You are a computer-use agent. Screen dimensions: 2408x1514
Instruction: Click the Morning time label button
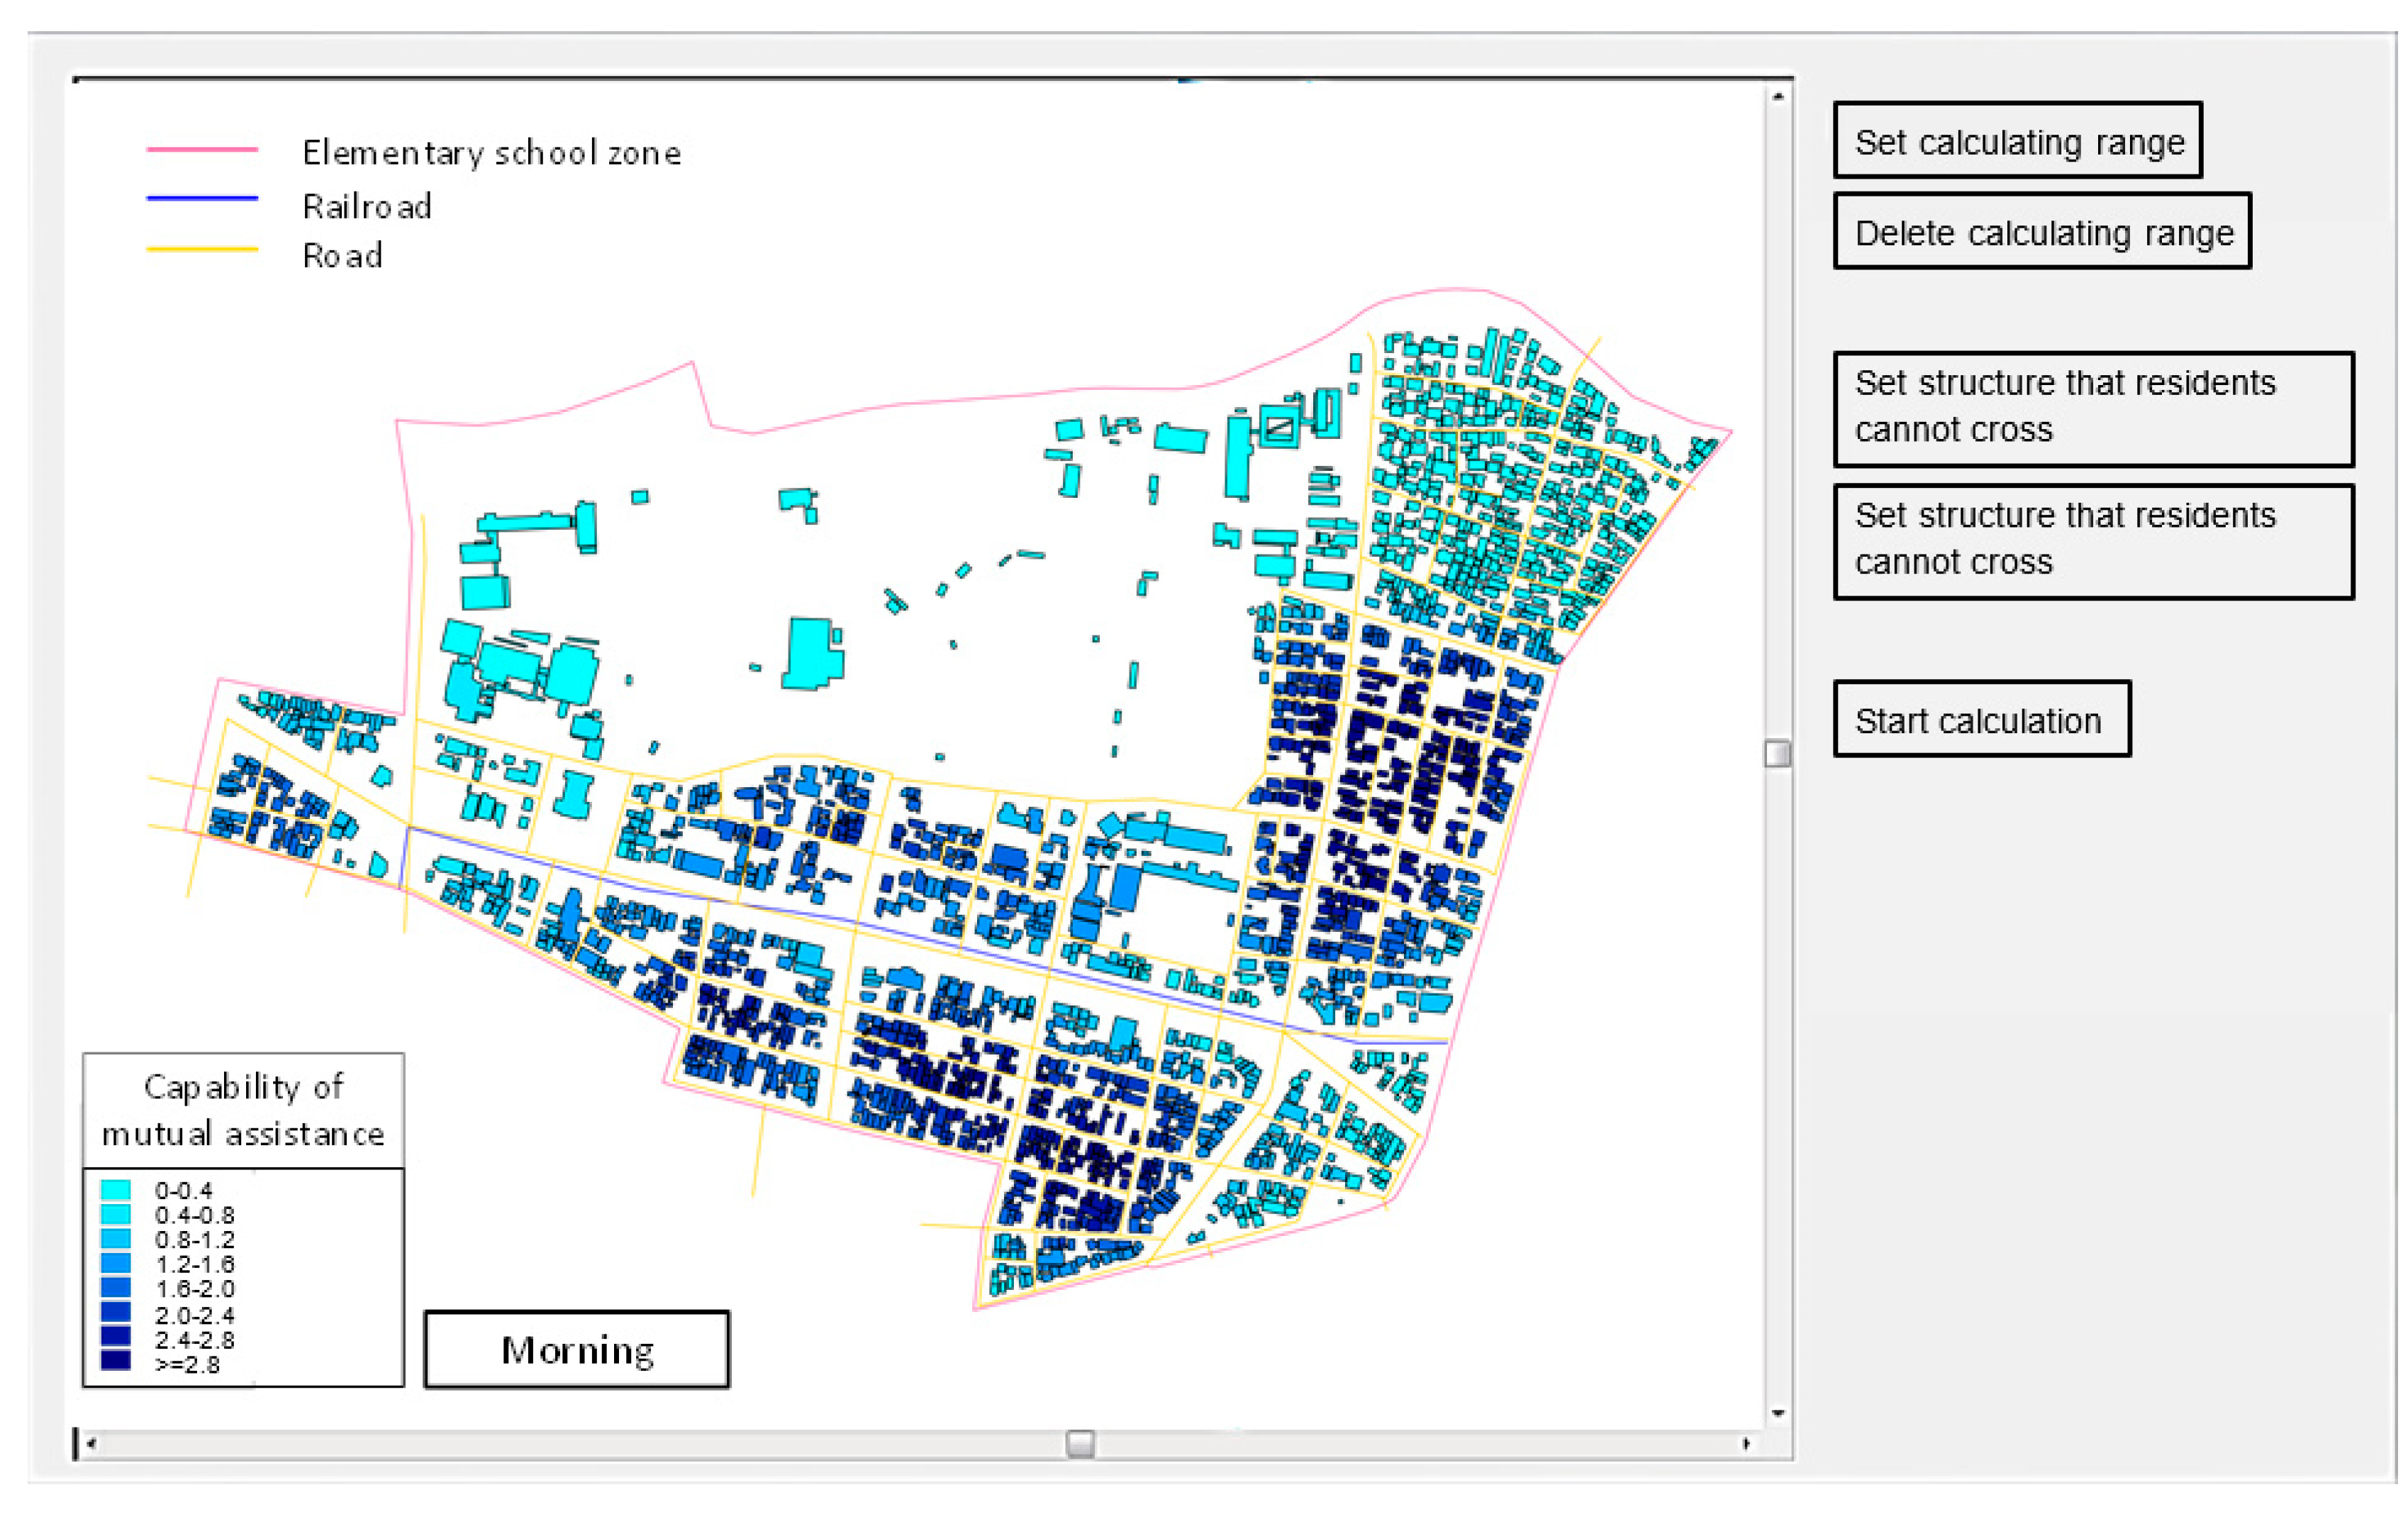(577, 1349)
